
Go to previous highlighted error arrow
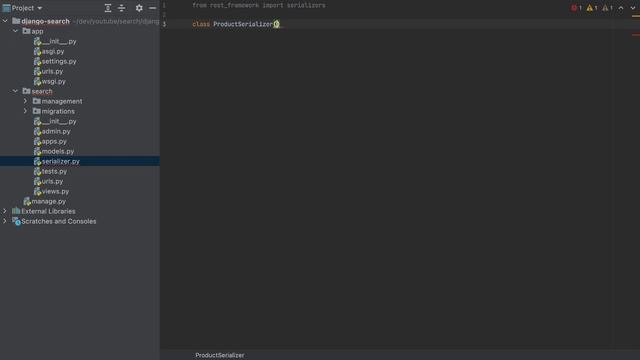pyautogui.click(x=621, y=8)
